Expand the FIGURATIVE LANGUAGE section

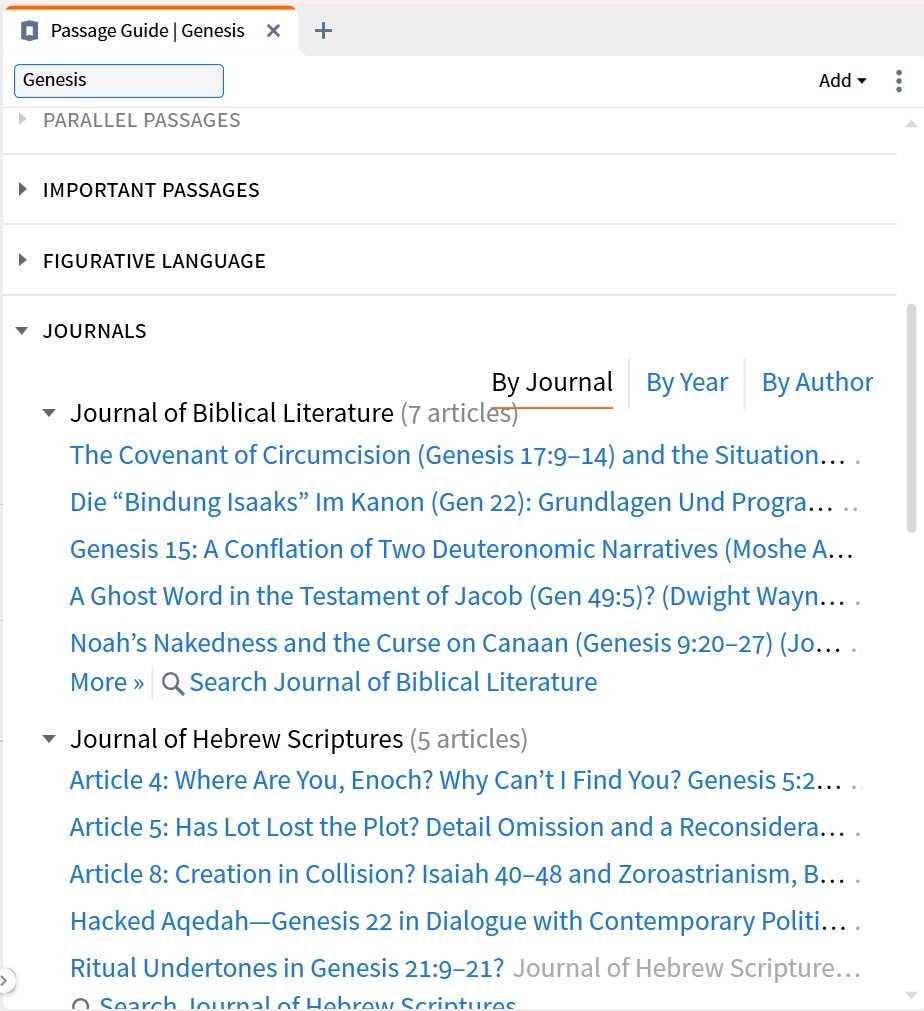23,261
